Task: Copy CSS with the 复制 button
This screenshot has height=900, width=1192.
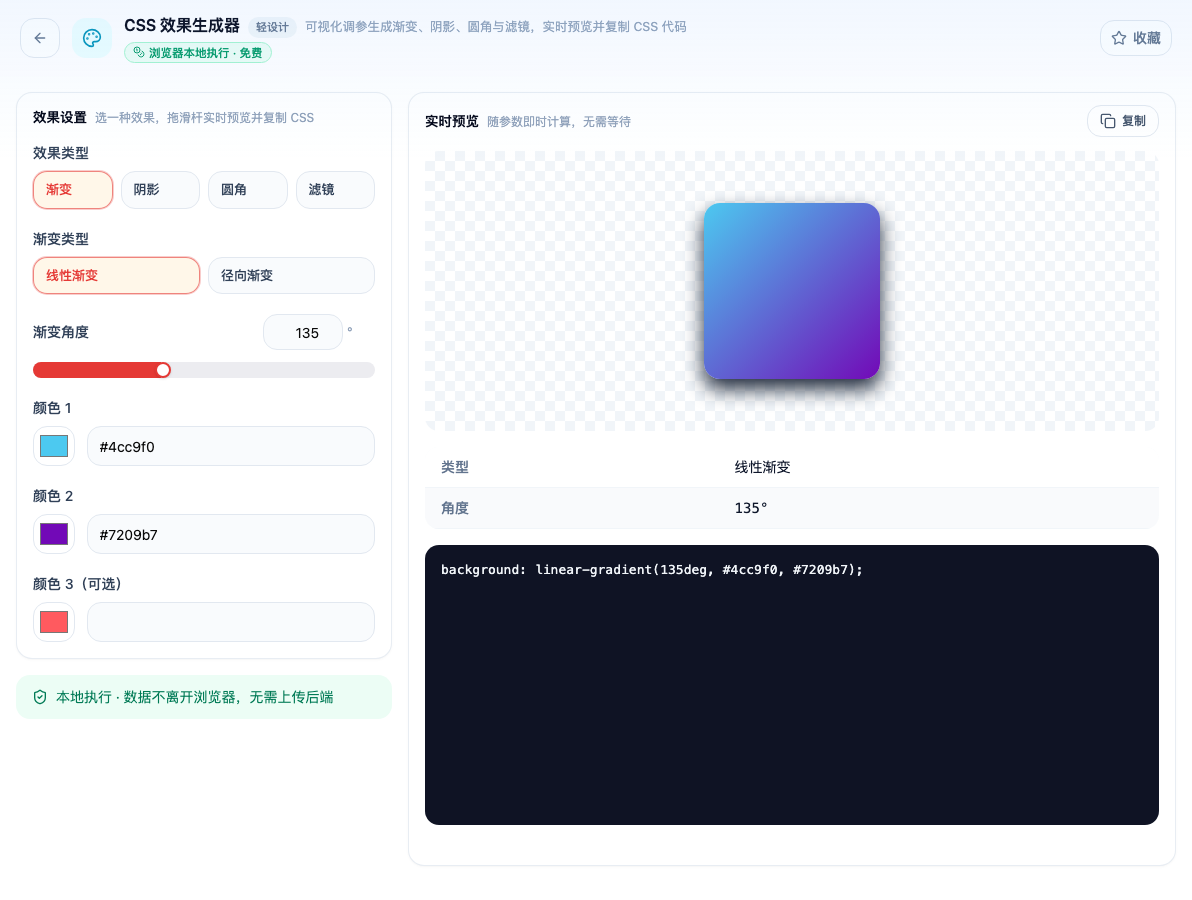Action: 1123,121
